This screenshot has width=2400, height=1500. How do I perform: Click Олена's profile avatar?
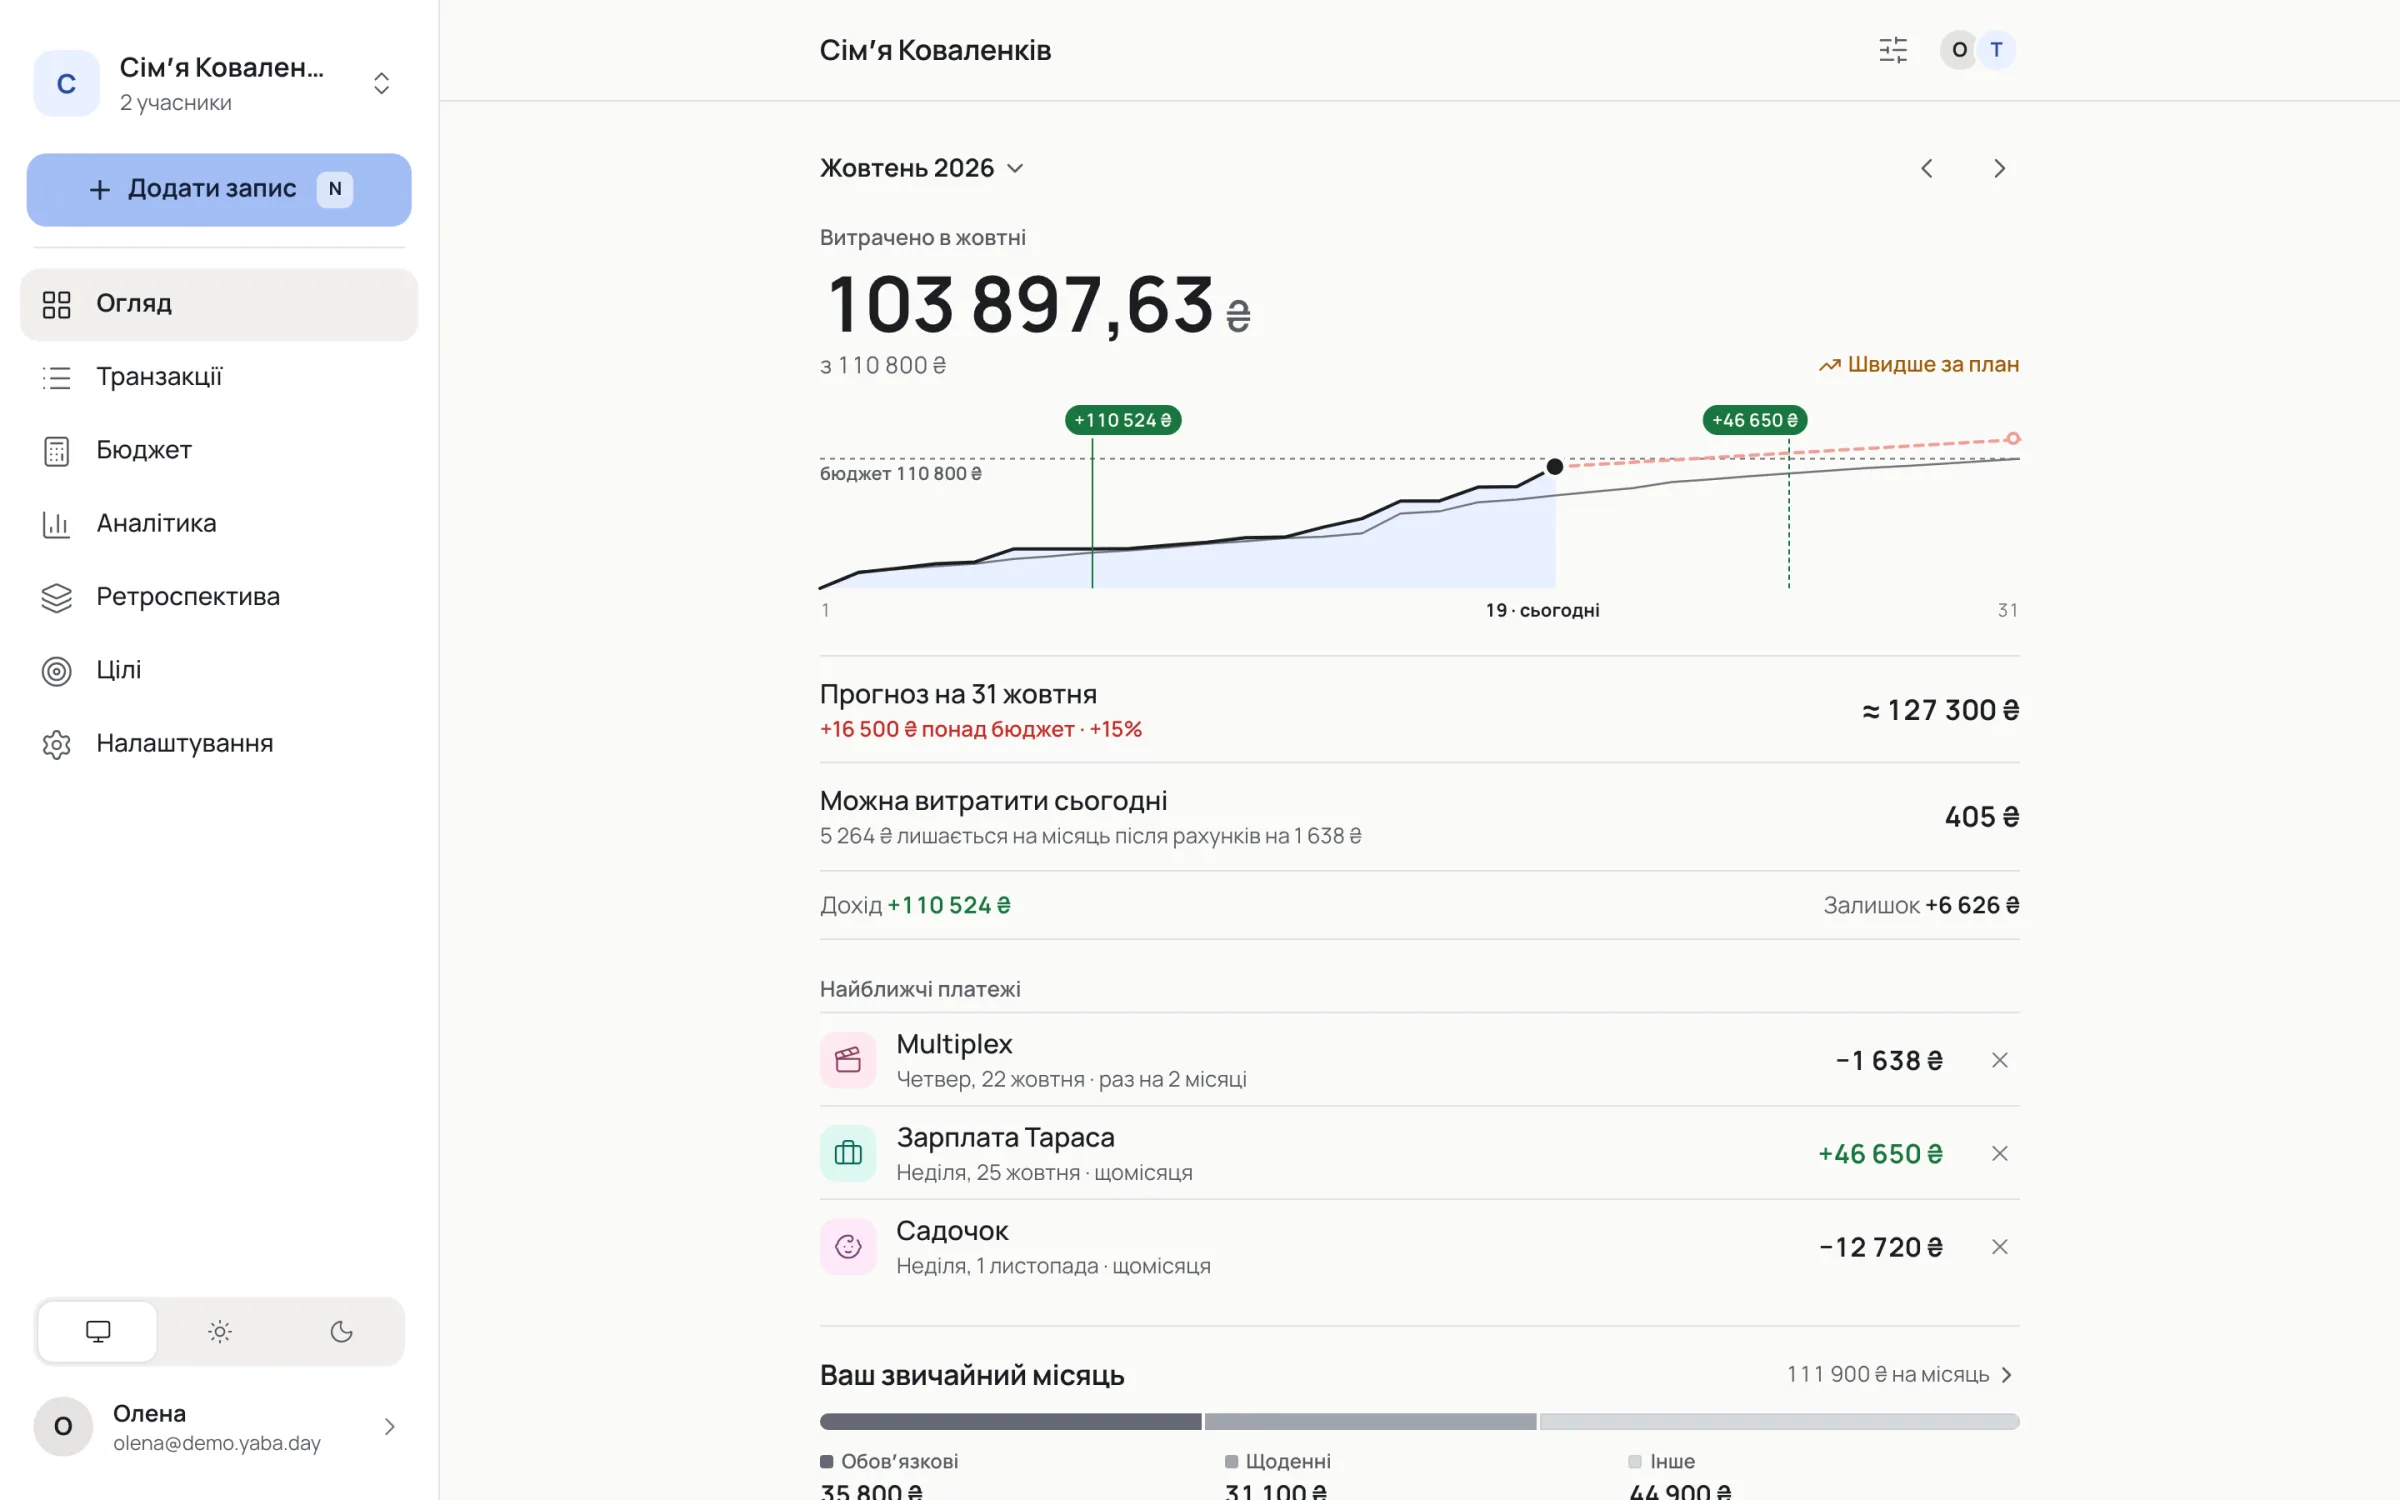(x=63, y=1426)
